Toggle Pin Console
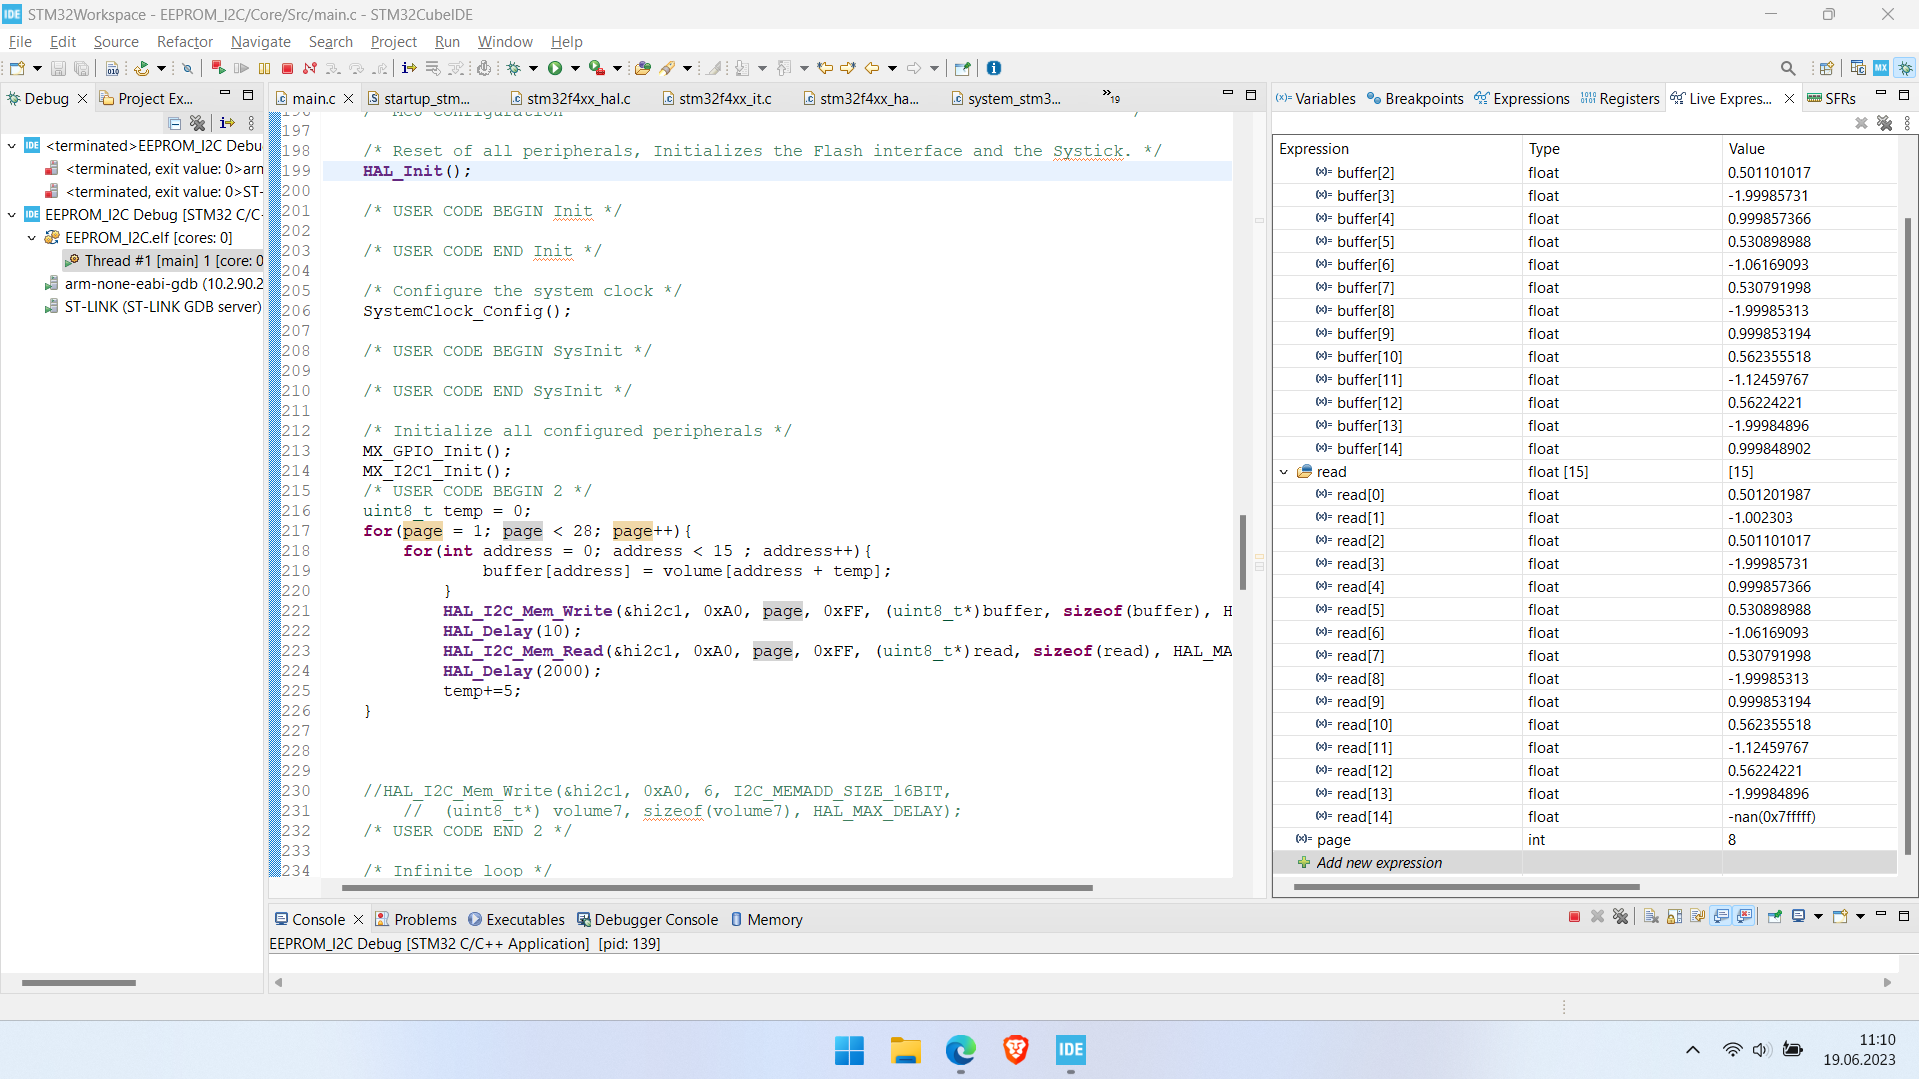1919x1079 pixels. tap(1775, 916)
